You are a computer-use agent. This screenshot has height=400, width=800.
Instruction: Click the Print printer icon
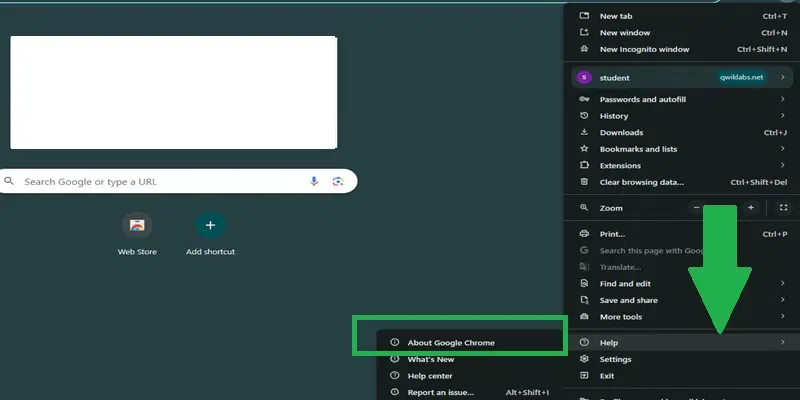pos(584,234)
